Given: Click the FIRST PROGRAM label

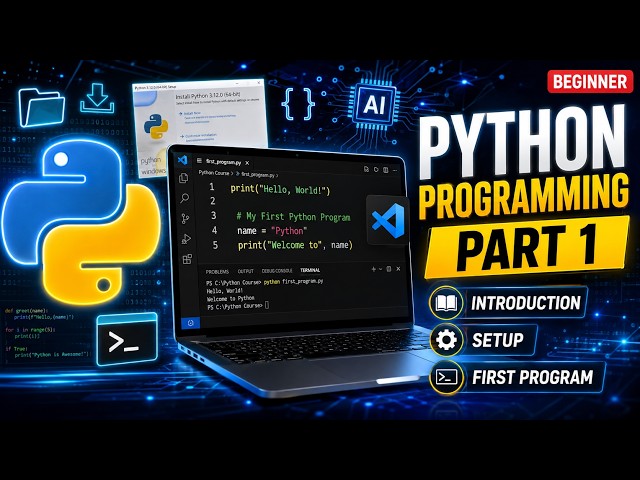Looking at the screenshot, I should [x=532, y=377].
